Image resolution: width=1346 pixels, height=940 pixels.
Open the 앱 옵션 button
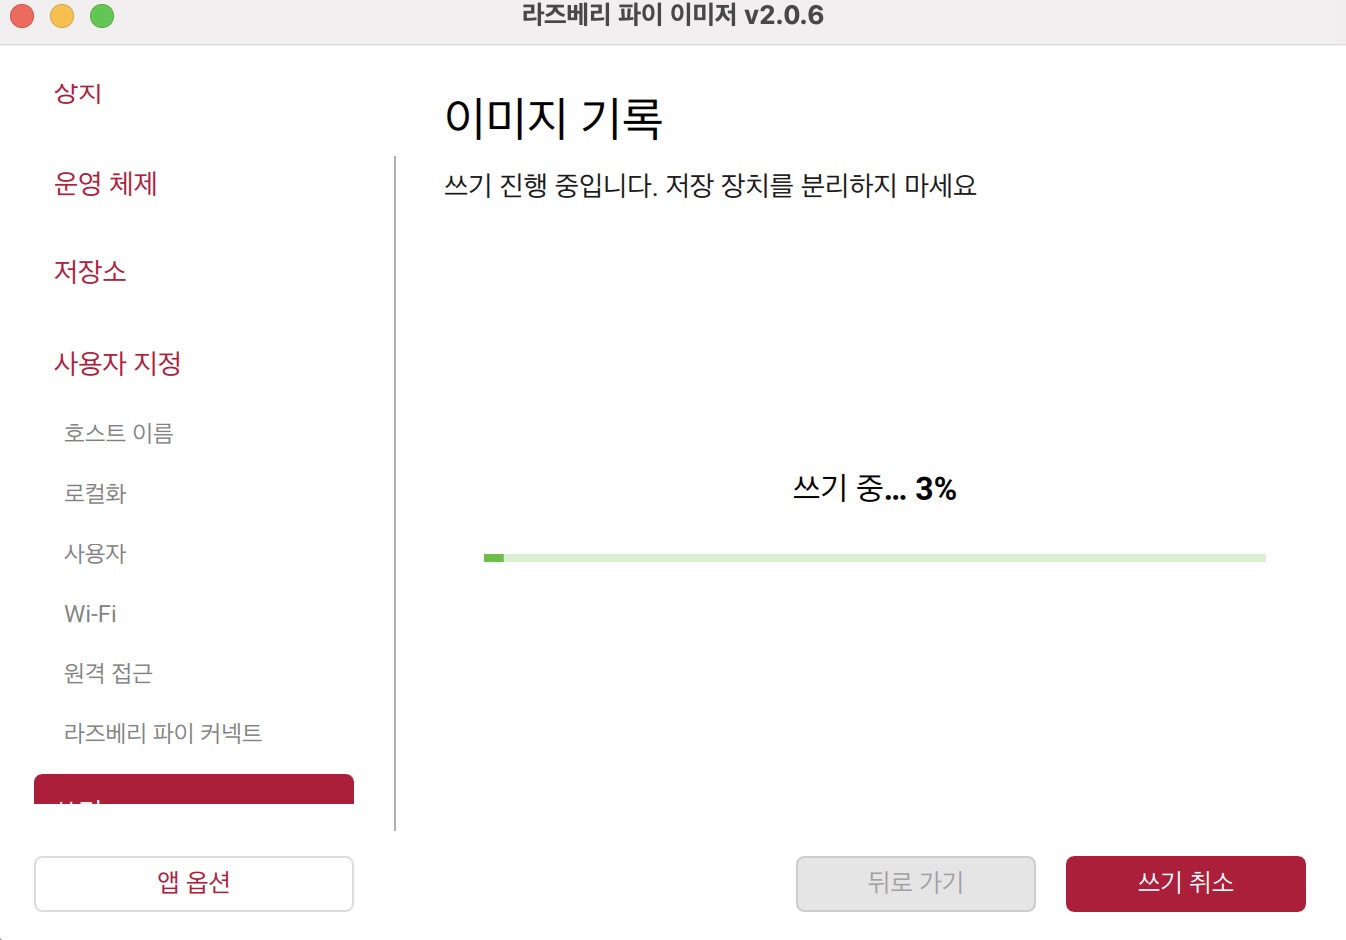pyautogui.click(x=194, y=883)
